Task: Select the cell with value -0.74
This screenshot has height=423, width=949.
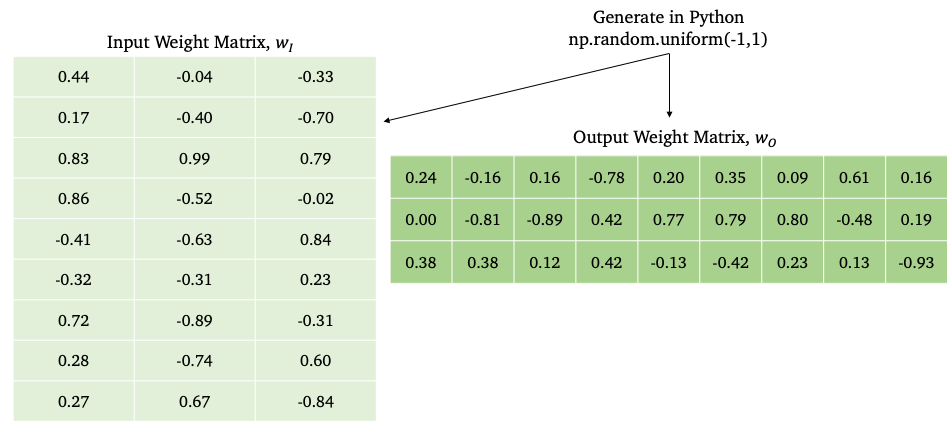Action: [195, 361]
